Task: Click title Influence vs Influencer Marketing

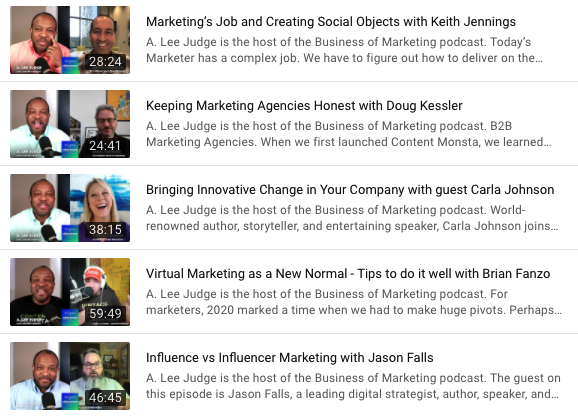Action: pyautogui.click(x=290, y=358)
